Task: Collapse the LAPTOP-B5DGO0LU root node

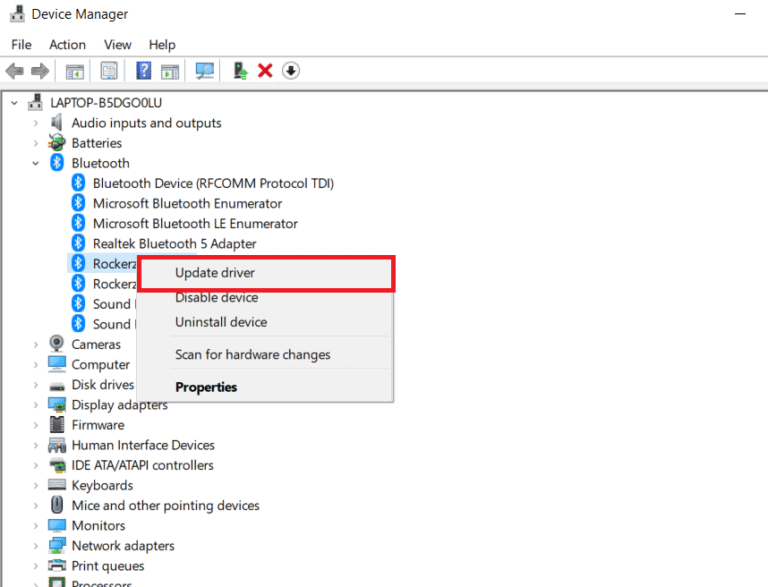Action: tap(14, 103)
